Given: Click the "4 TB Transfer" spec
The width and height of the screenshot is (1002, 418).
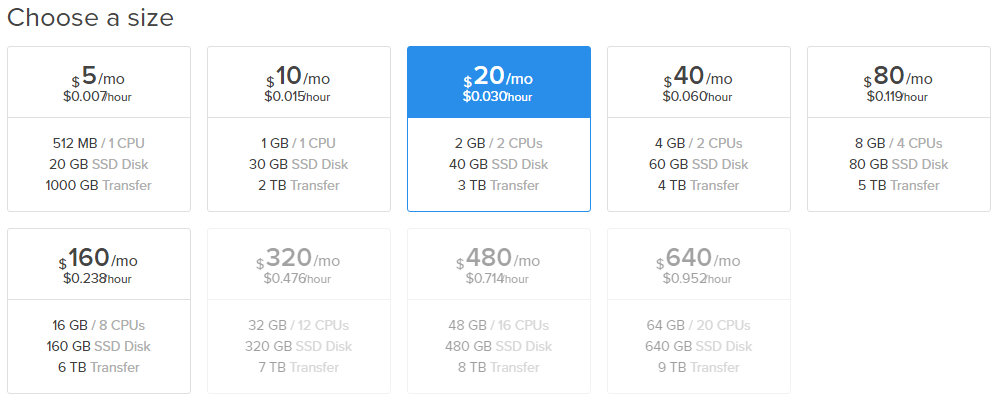Looking at the screenshot, I should tap(698, 185).
